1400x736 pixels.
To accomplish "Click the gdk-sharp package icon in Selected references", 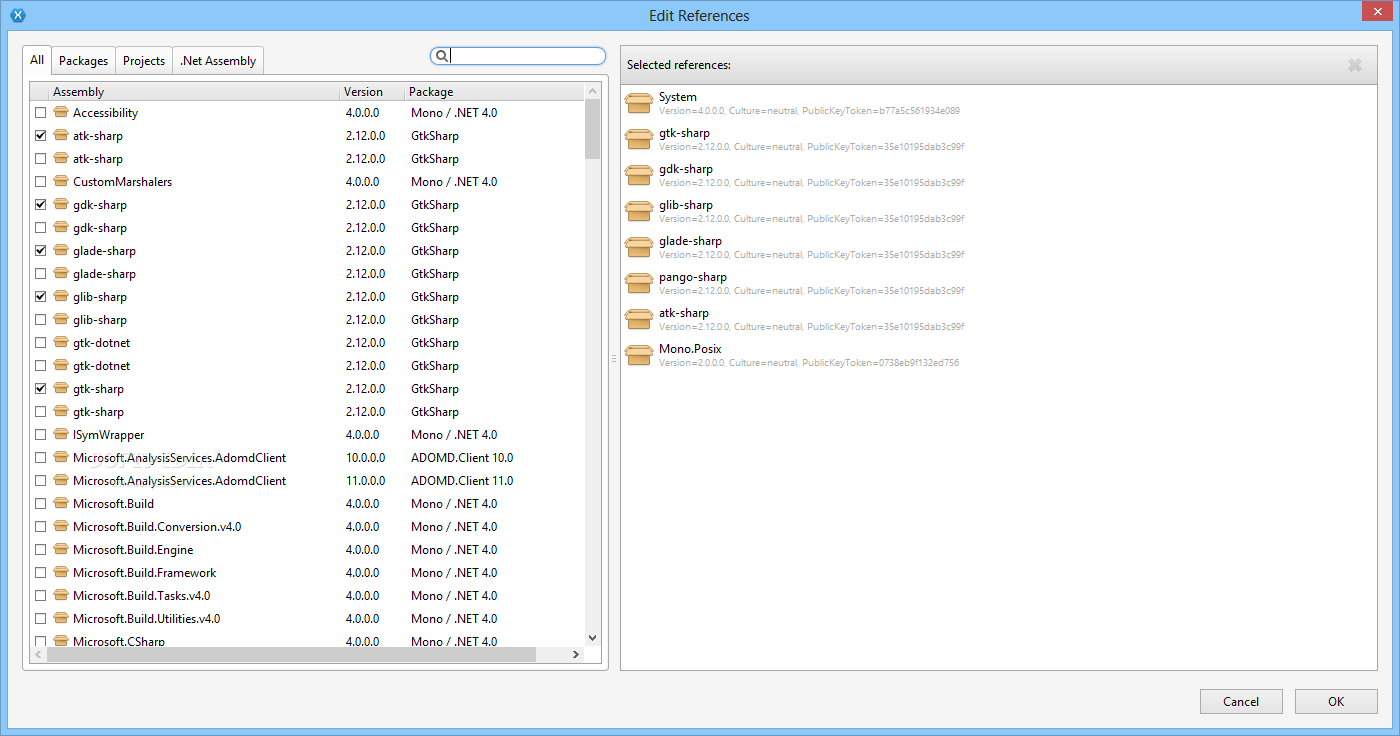I will coord(638,175).
